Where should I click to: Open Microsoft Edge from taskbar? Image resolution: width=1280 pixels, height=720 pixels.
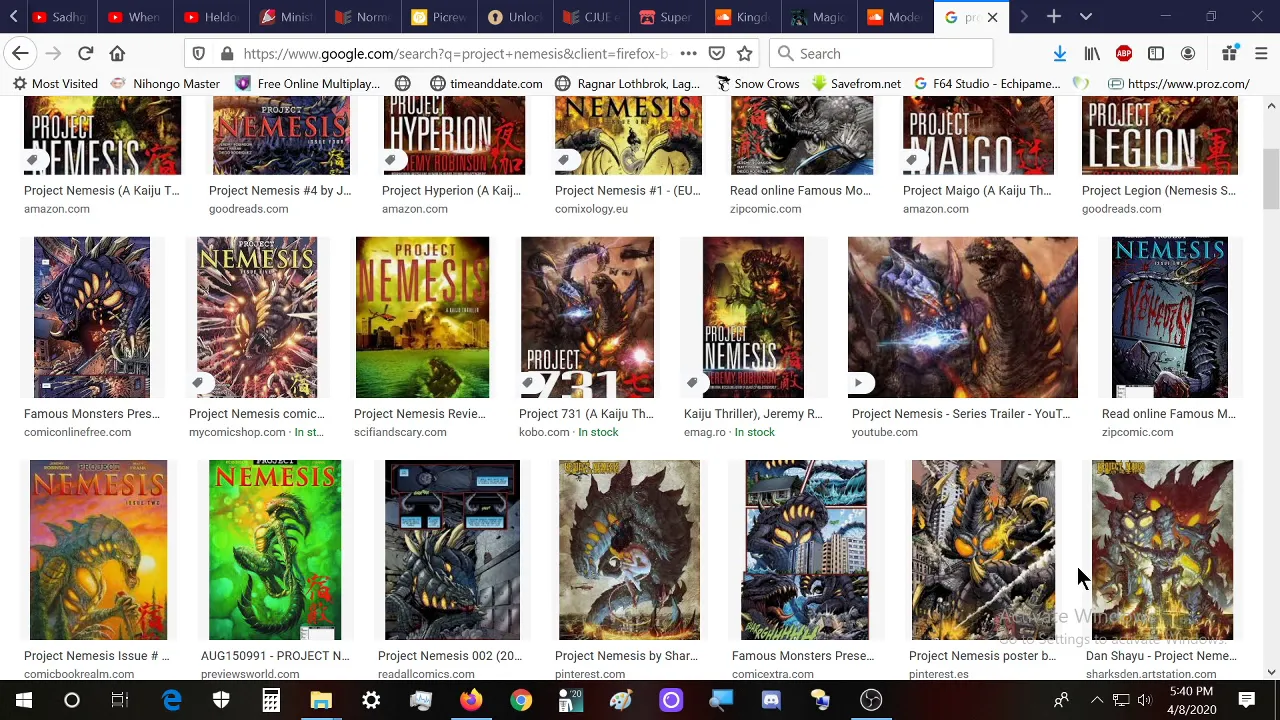171,700
